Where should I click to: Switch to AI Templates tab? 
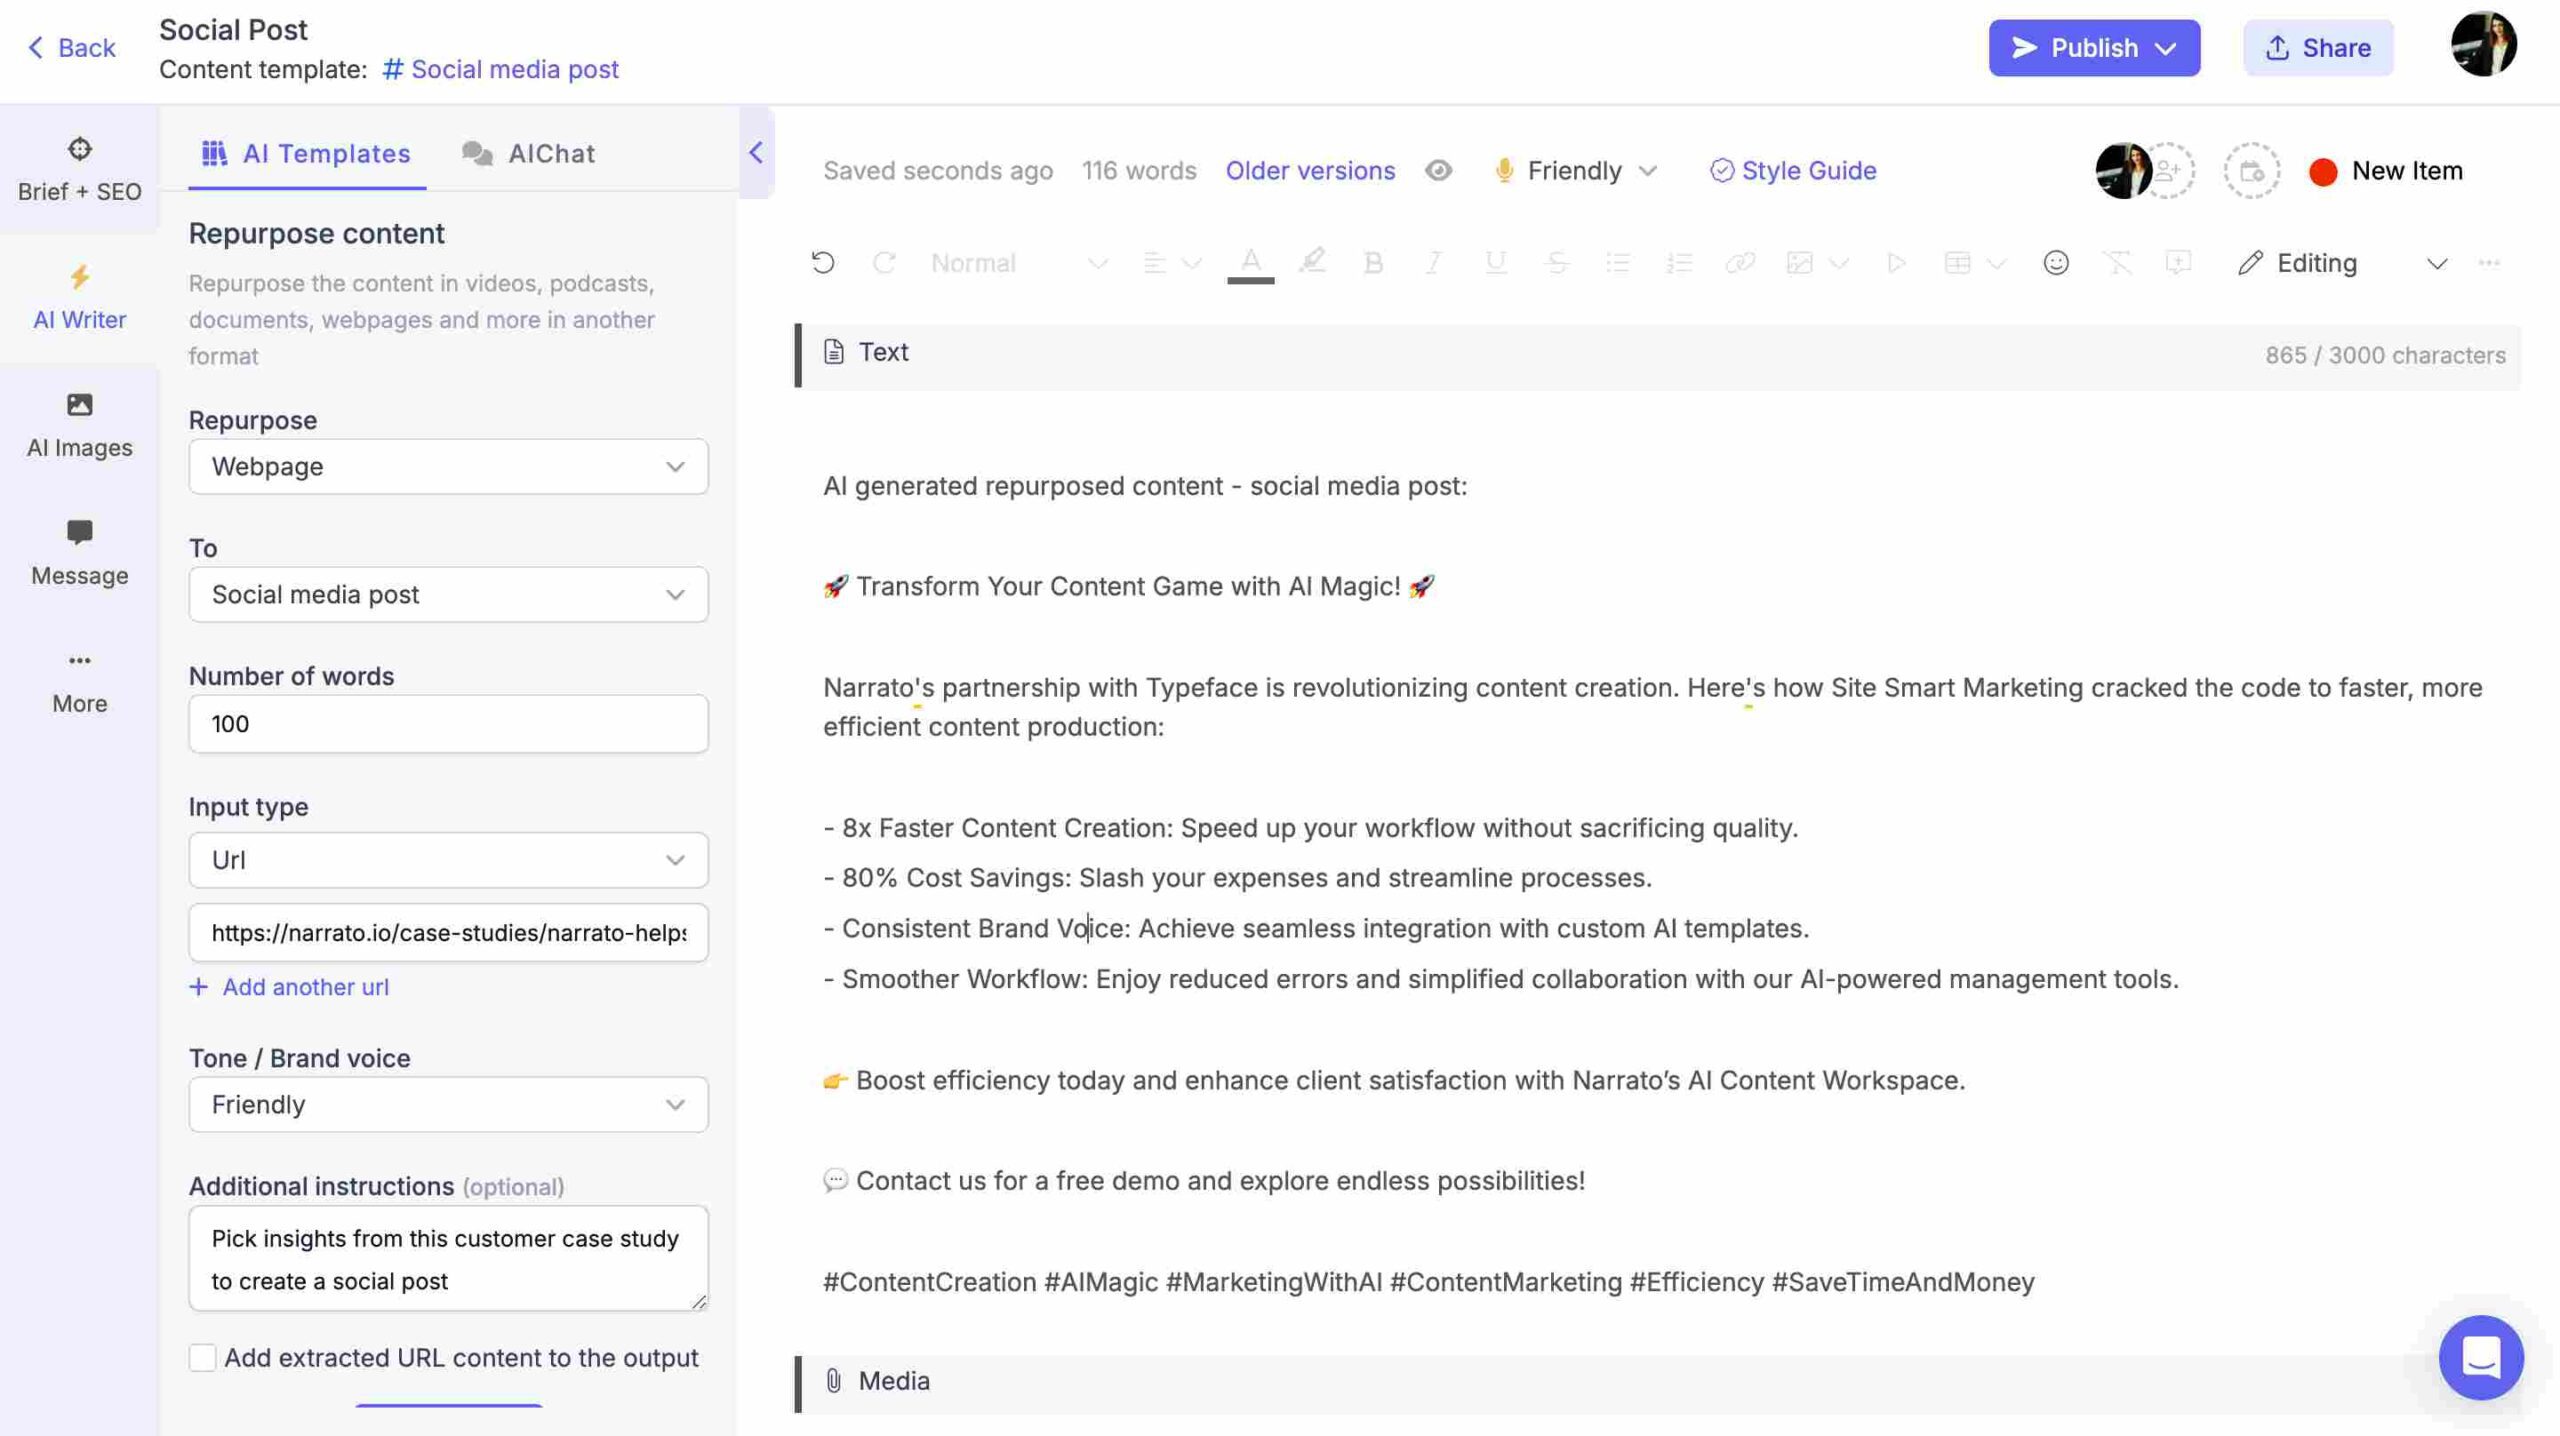pos(306,153)
